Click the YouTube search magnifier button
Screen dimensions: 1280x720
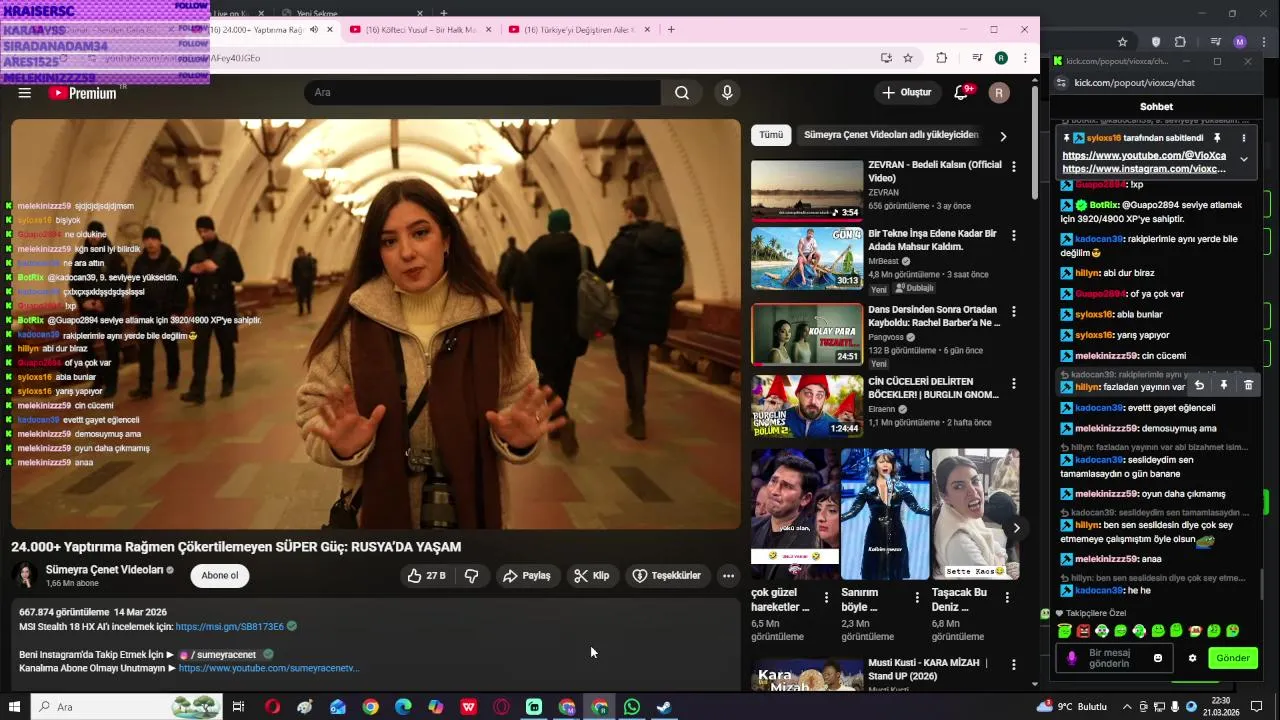[681, 93]
